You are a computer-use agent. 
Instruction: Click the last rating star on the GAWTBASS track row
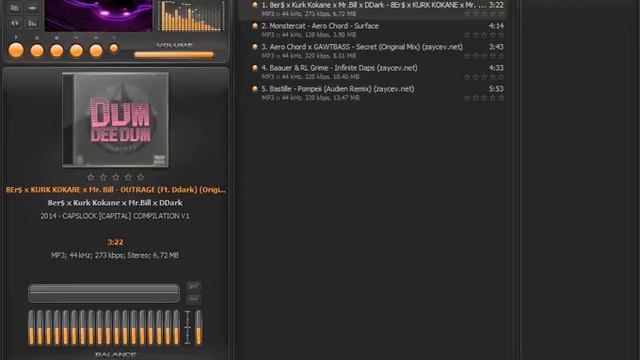(501, 56)
